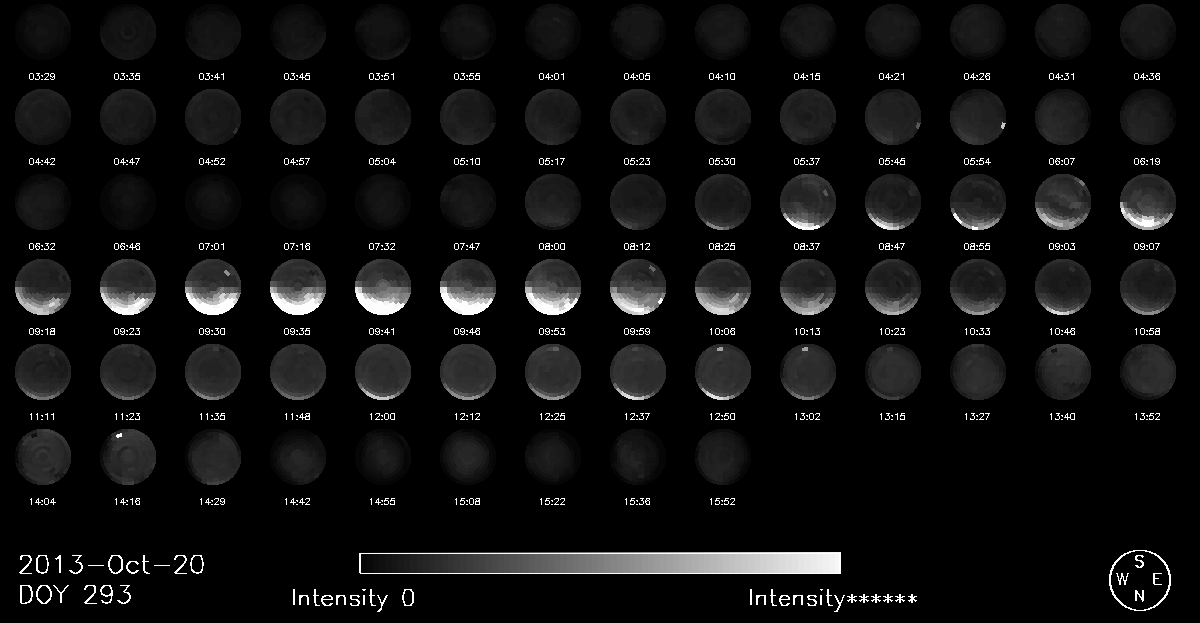This screenshot has height=623, width=1200.
Task: Click the S-W-E-N compass icon
Action: click(x=1138, y=580)
